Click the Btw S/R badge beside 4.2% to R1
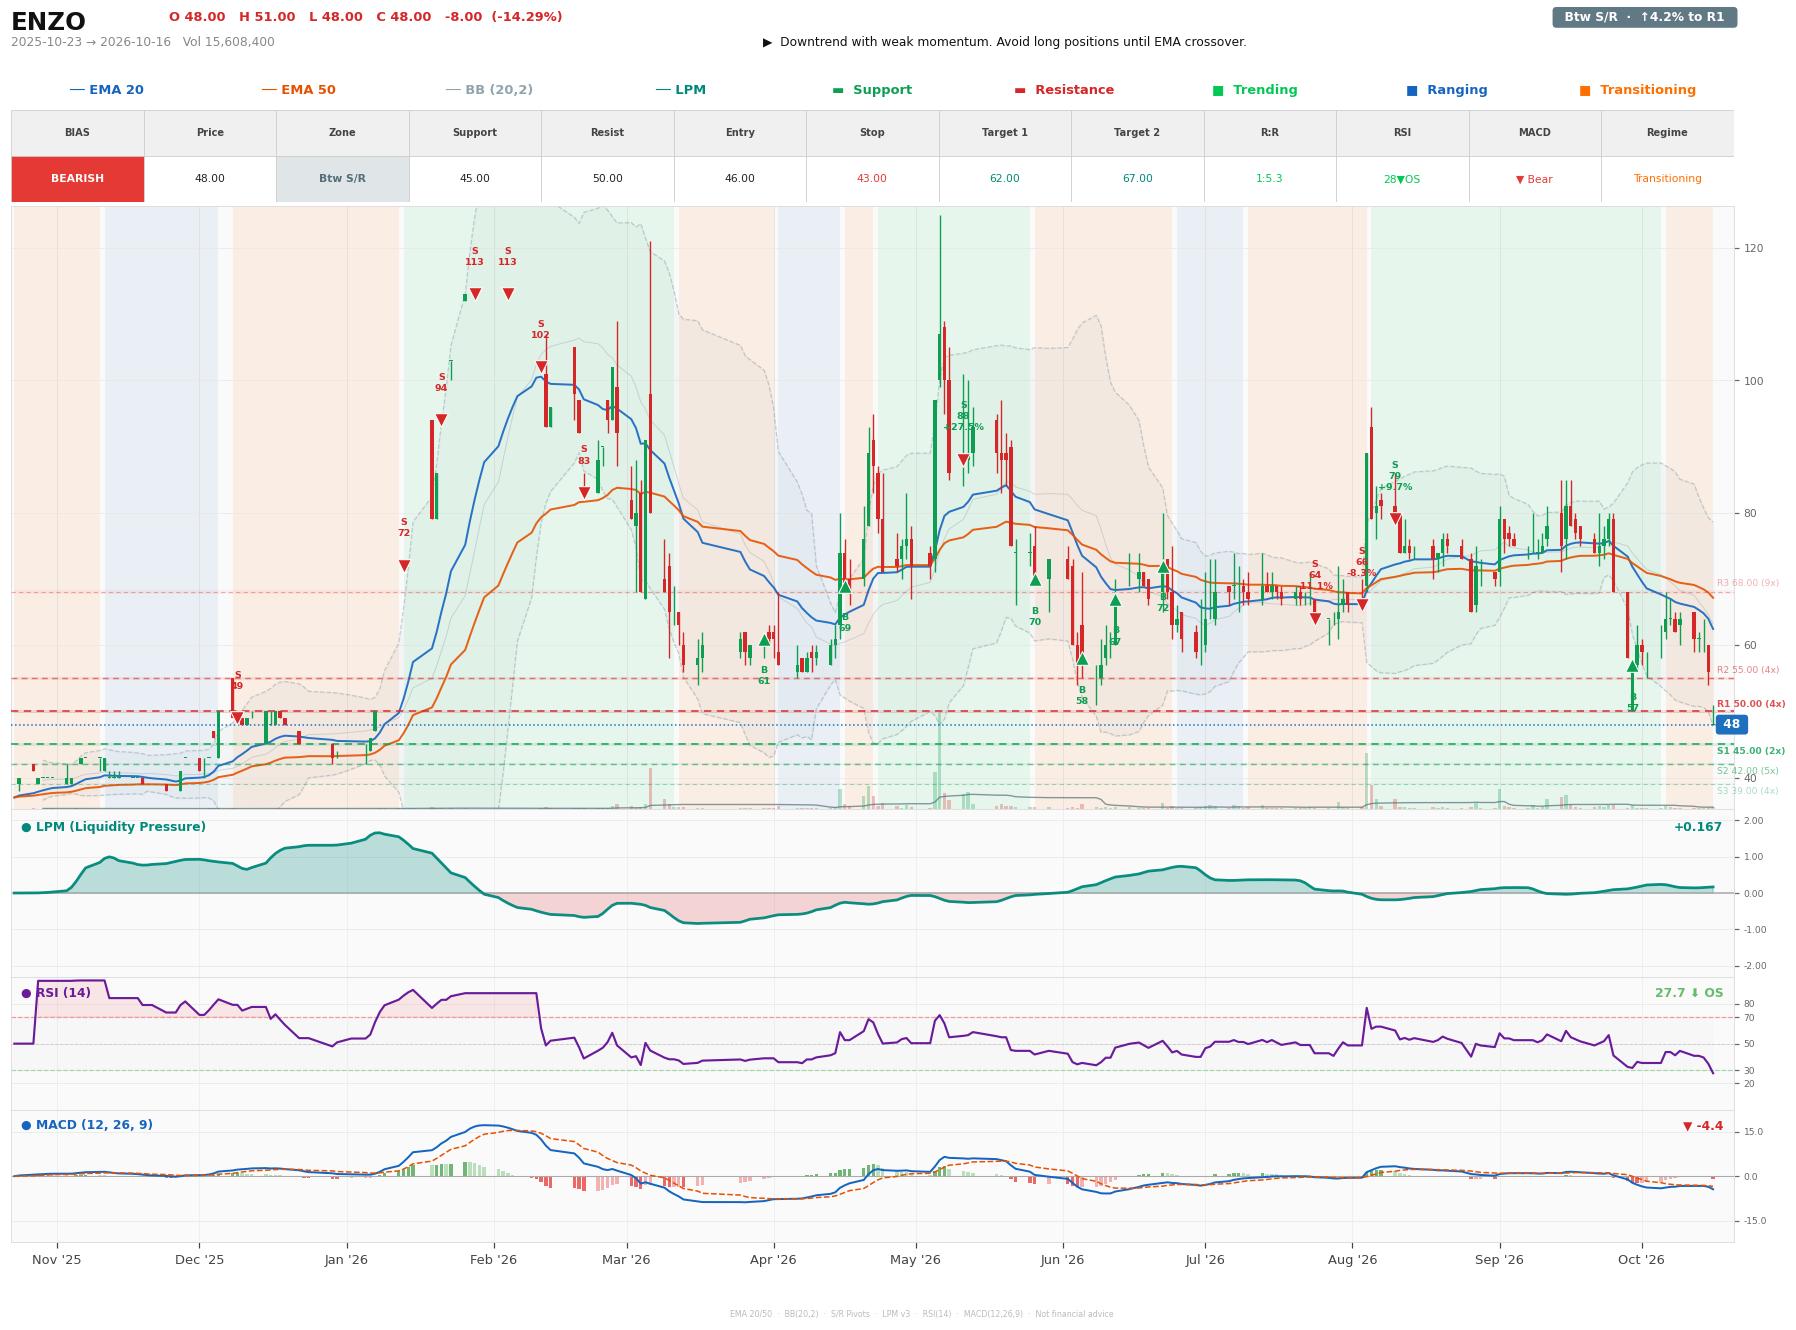Image resolution: width=1796 pixels, height=1330 pixels. tap(1644, 17)
